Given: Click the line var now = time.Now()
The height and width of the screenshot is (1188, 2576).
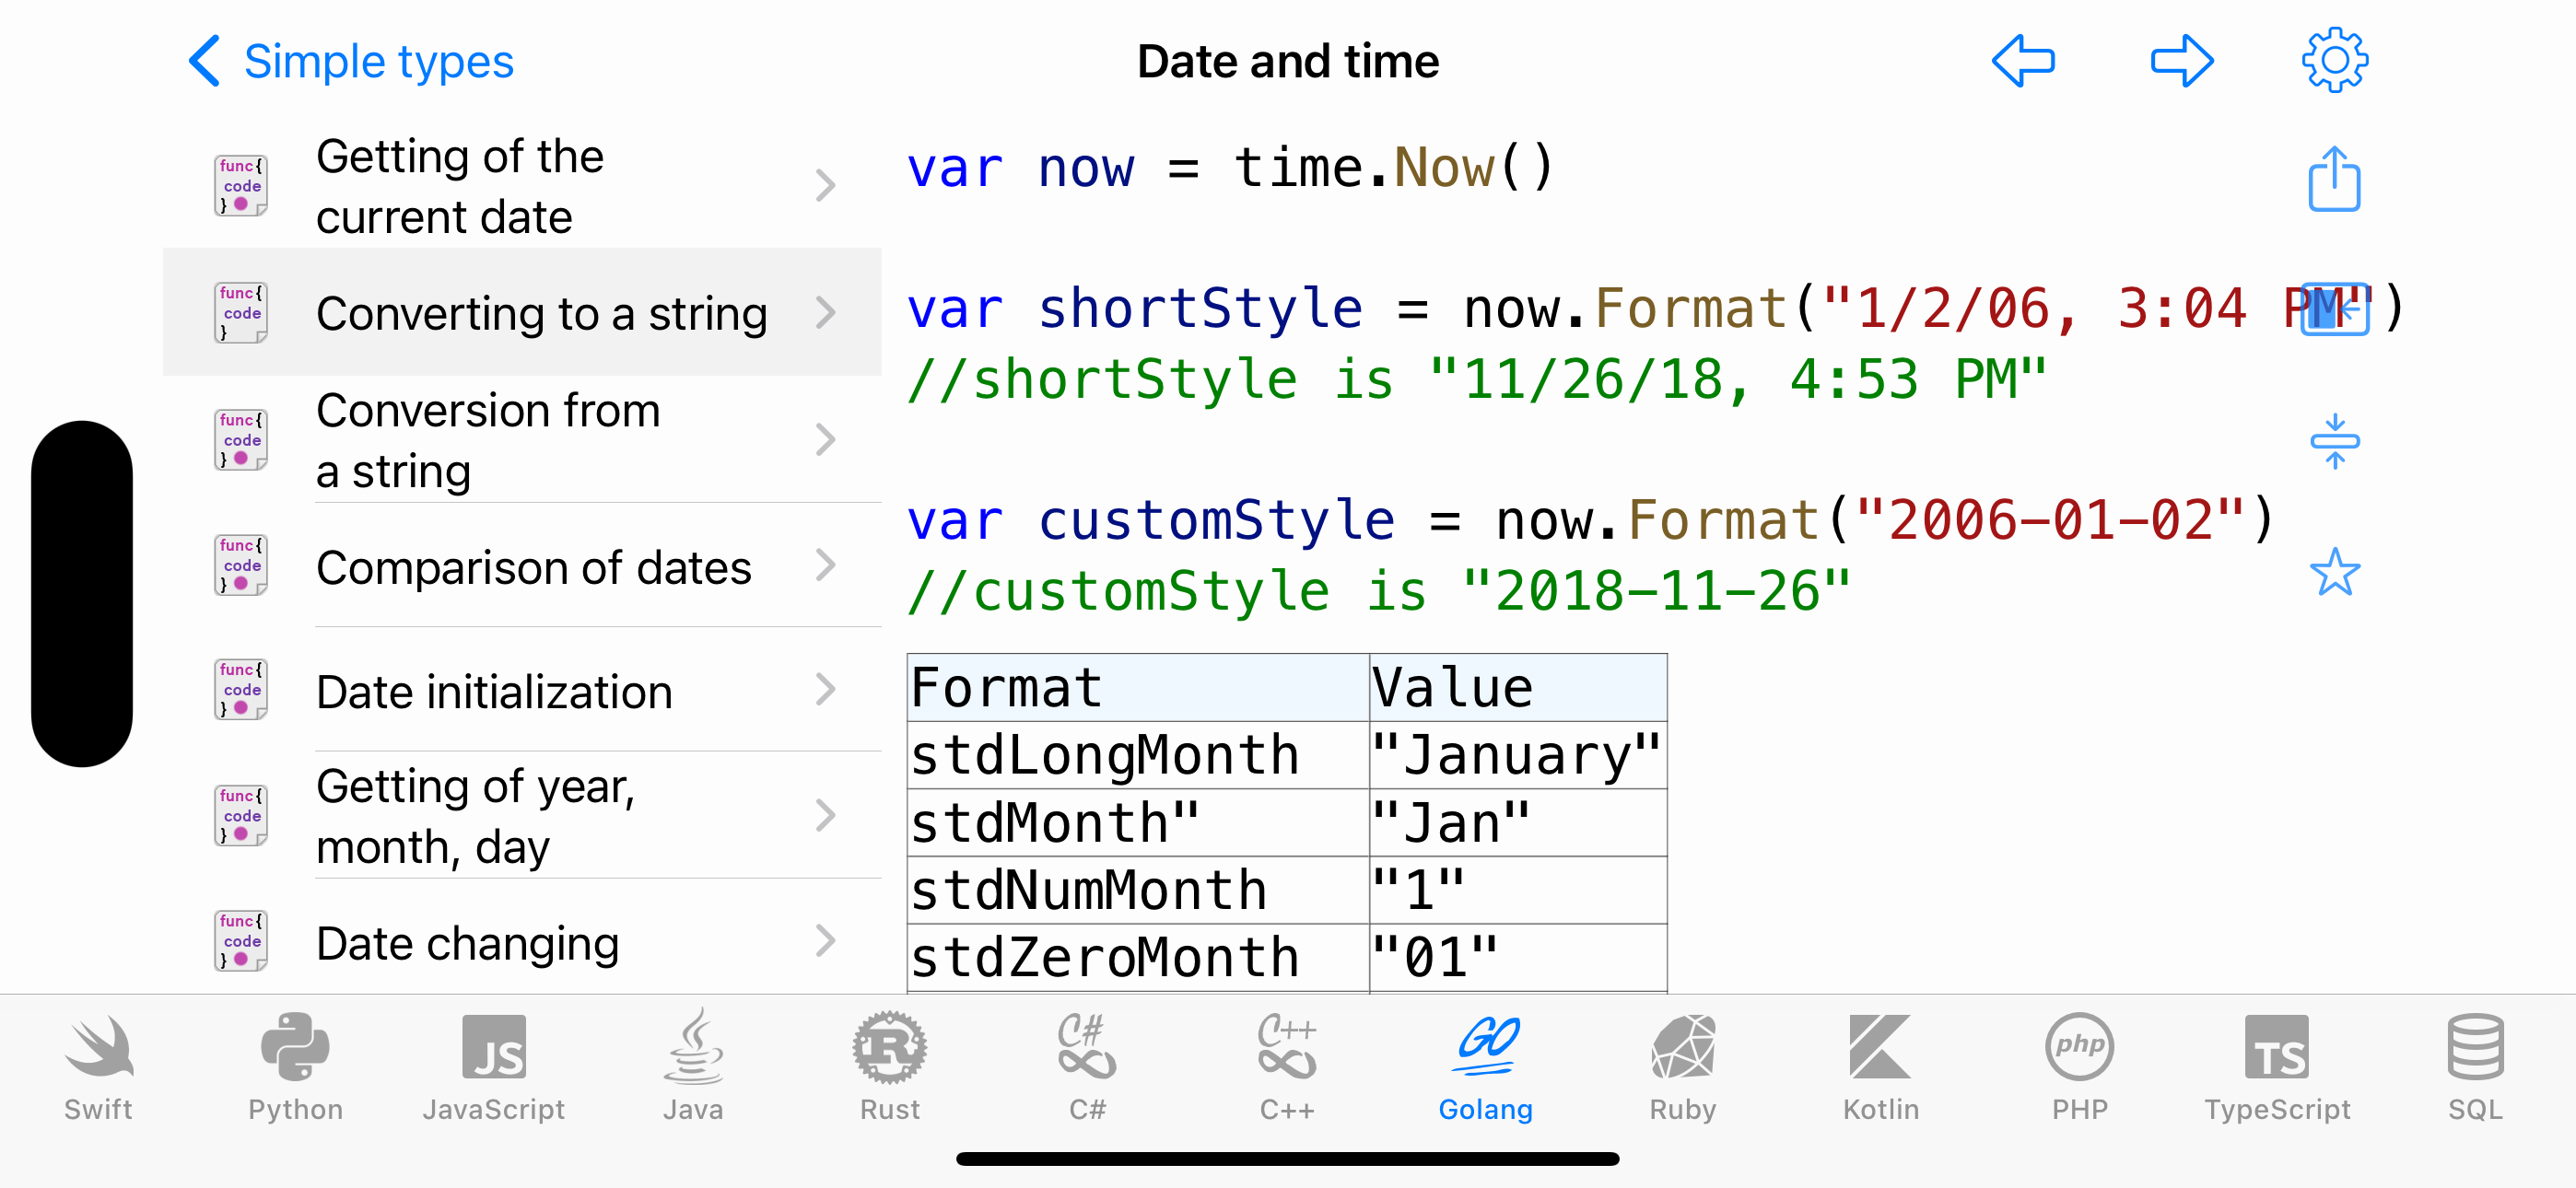Looking at the screenshot, I should (x=1230, y=167).
